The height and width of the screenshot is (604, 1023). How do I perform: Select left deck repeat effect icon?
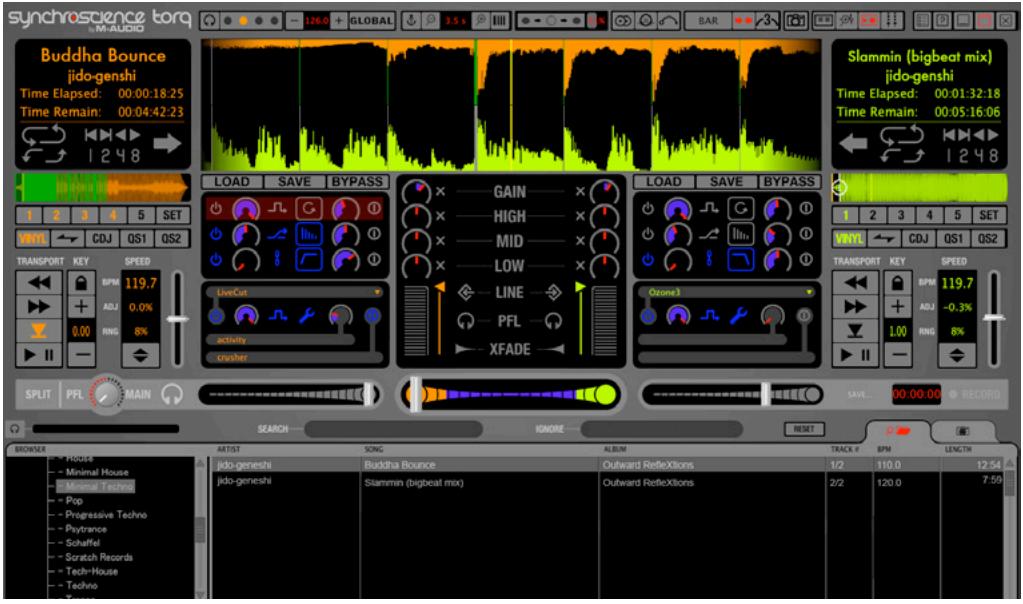(309, 209)
